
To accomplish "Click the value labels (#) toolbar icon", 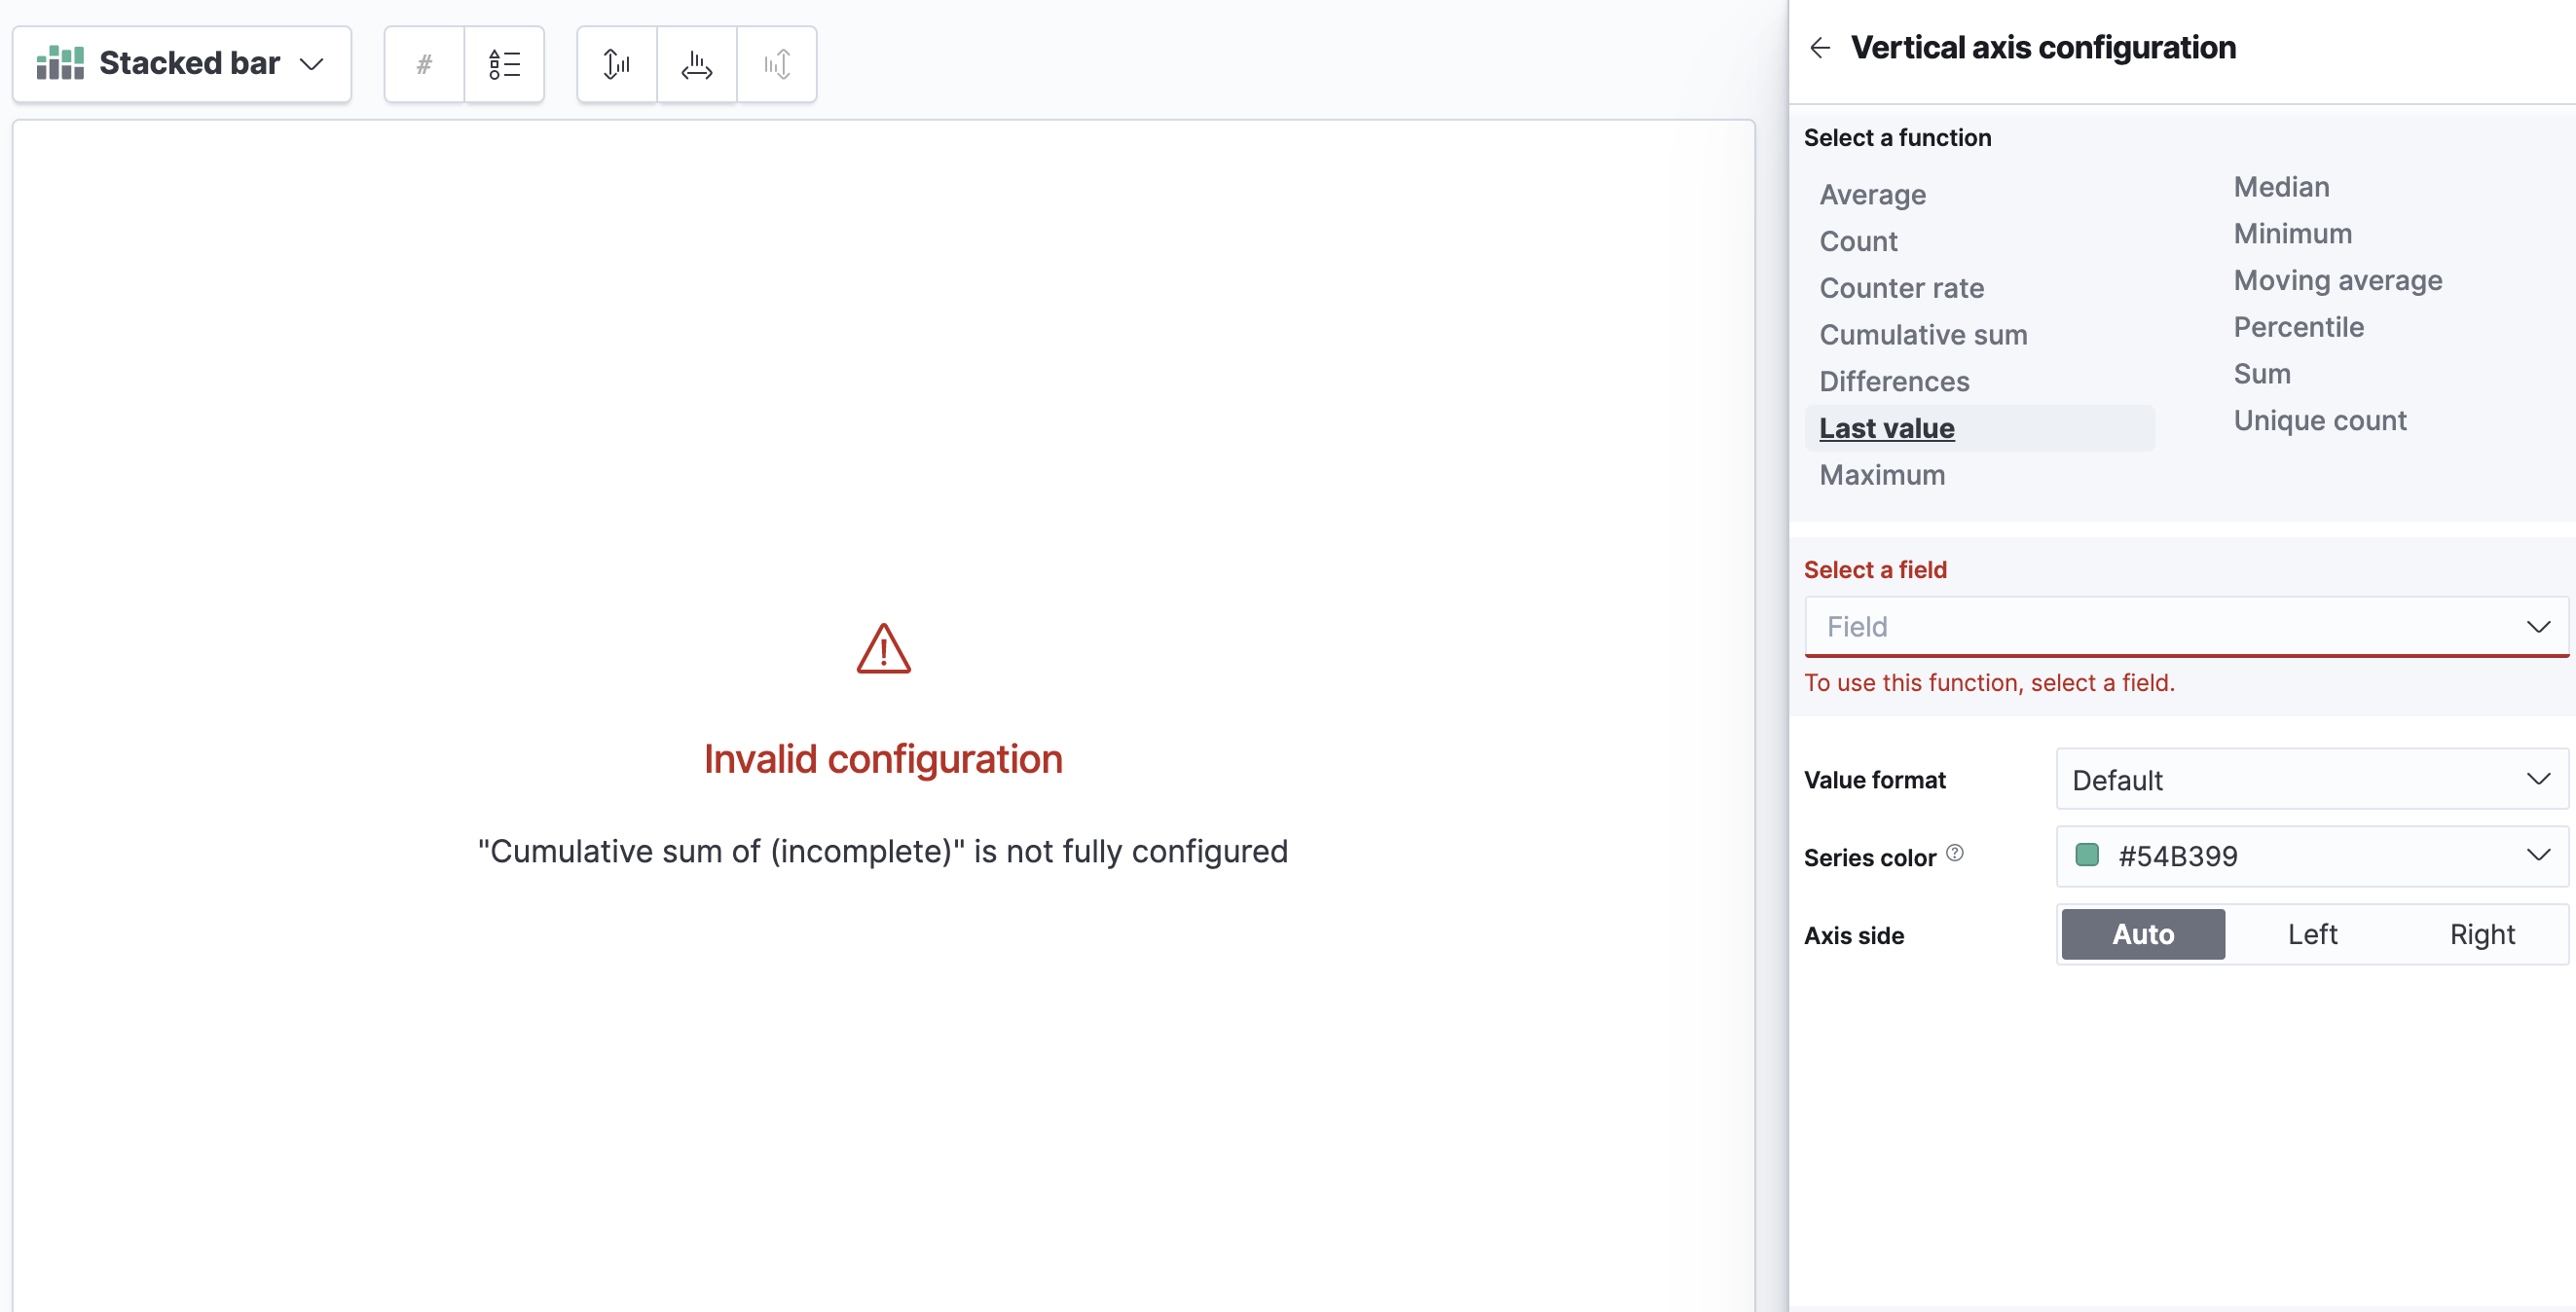I will (423, 63).
